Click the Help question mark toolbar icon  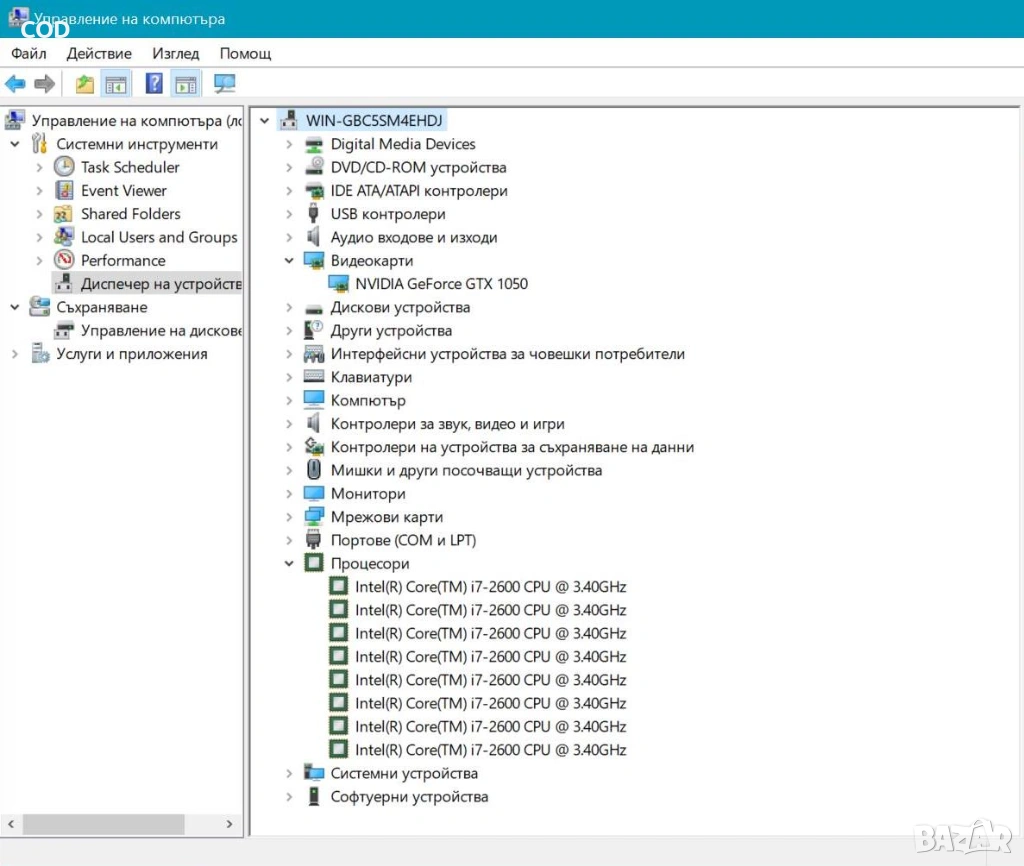coord(154,84)
